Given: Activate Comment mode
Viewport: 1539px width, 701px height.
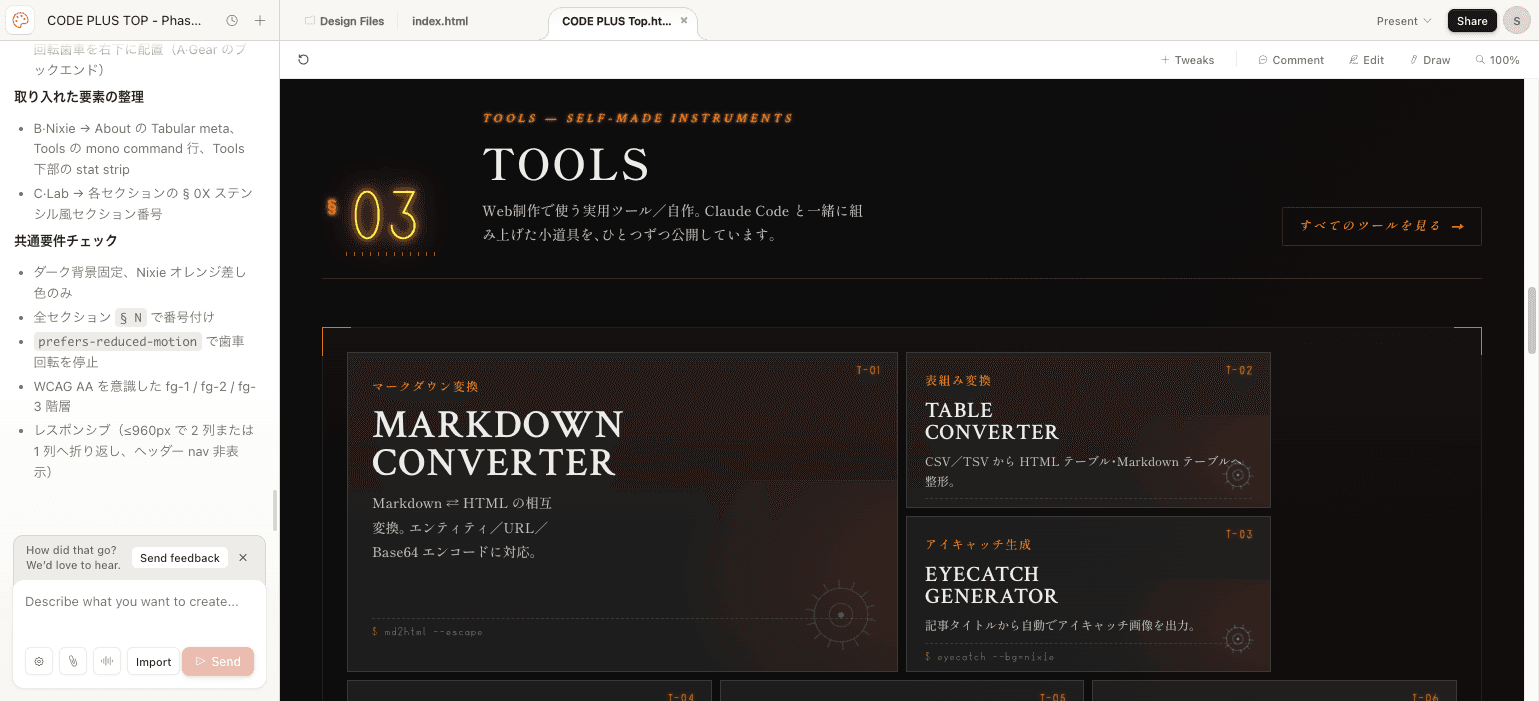Looking at the screenshot, I should click(1291, 60).
